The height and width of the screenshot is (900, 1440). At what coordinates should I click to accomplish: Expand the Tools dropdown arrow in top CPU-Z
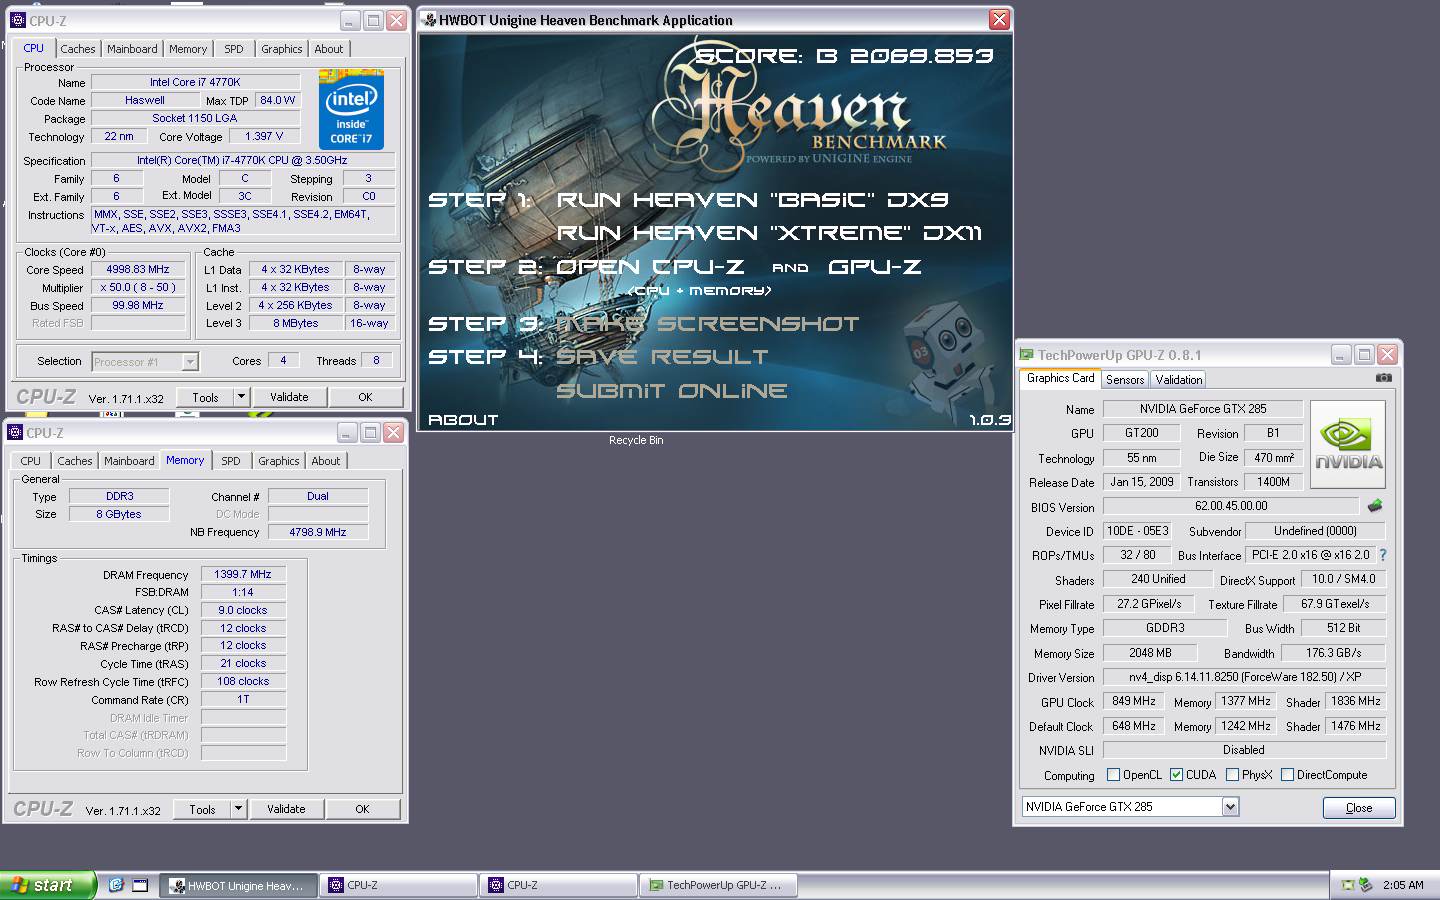240,397
